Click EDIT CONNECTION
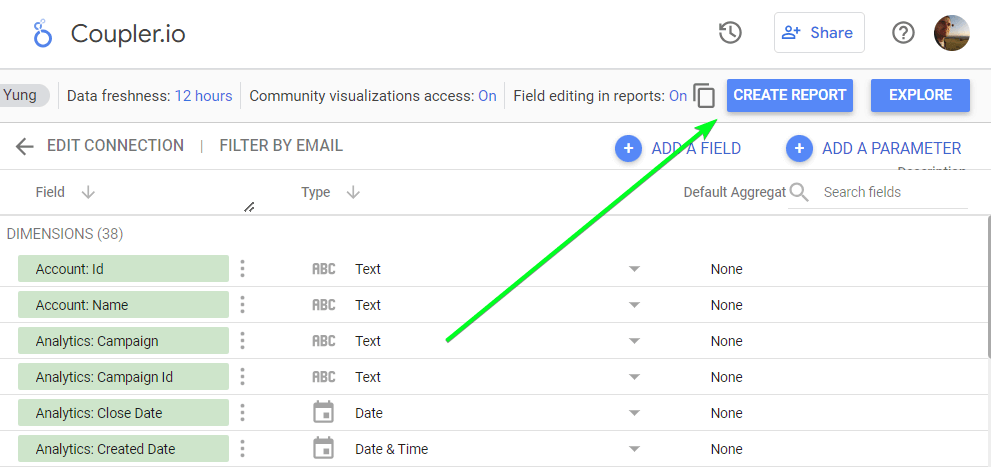991x467 pixels. pos(115,145)
